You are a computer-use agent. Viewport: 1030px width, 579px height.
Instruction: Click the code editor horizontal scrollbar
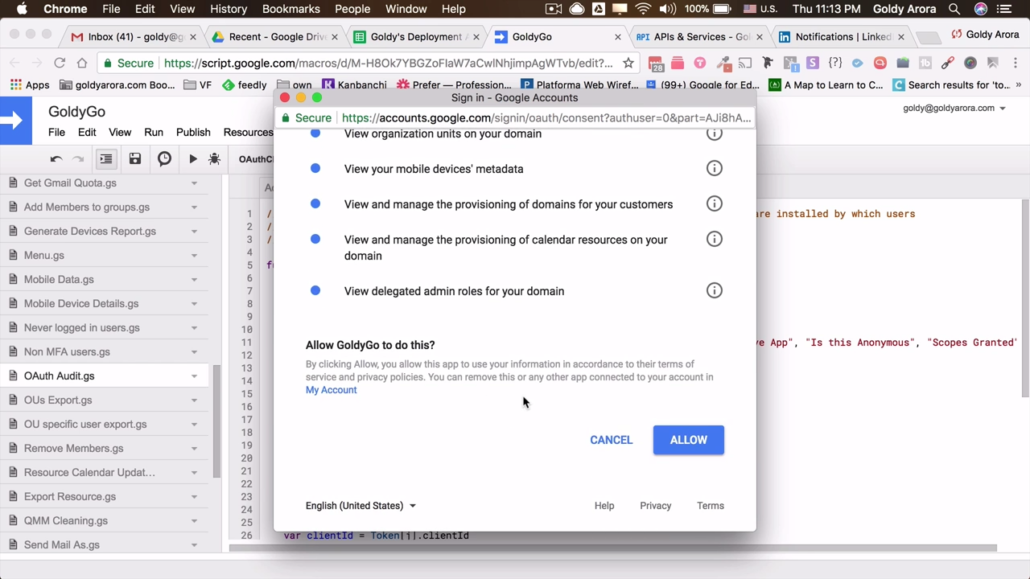(x=613, y=547)
